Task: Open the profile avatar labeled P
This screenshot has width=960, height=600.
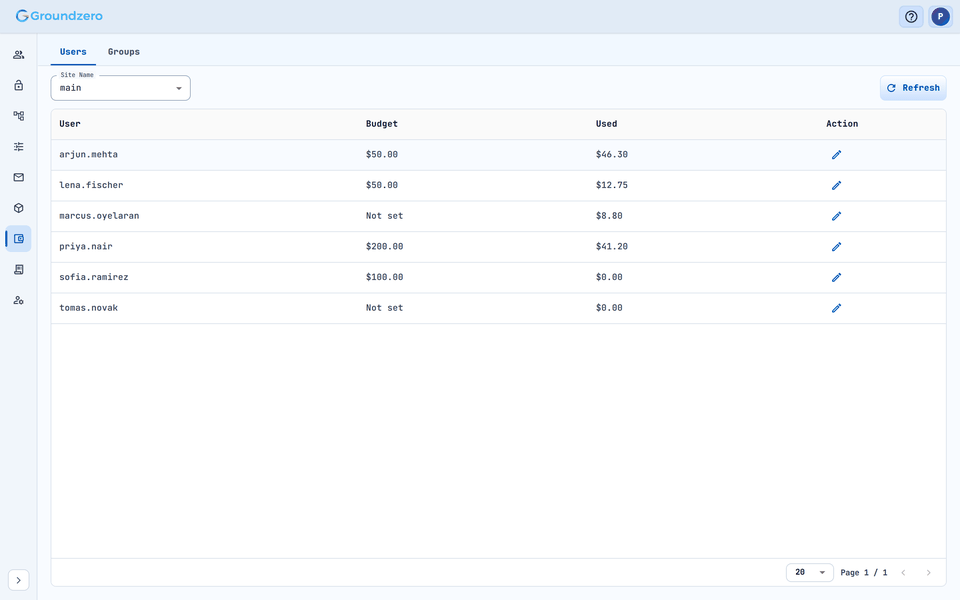Action: (x=940, y=17)
